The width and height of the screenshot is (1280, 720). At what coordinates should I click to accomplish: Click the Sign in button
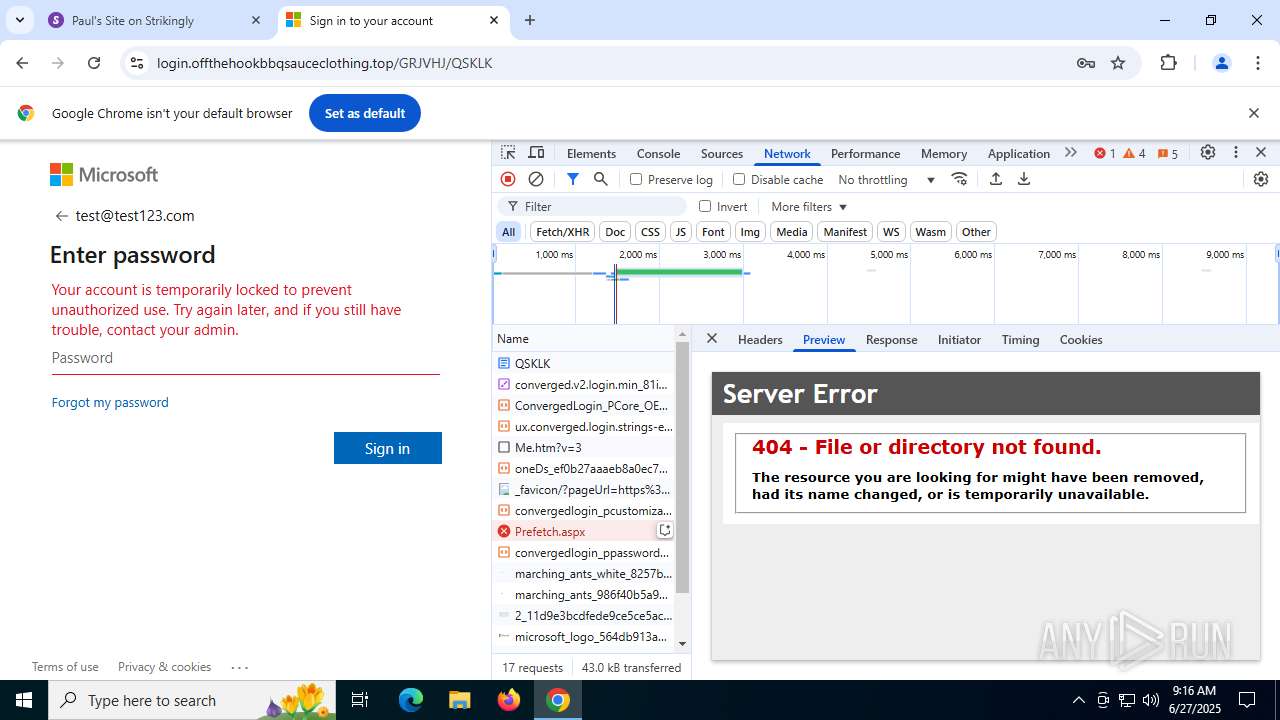click(x=388, y=448)
